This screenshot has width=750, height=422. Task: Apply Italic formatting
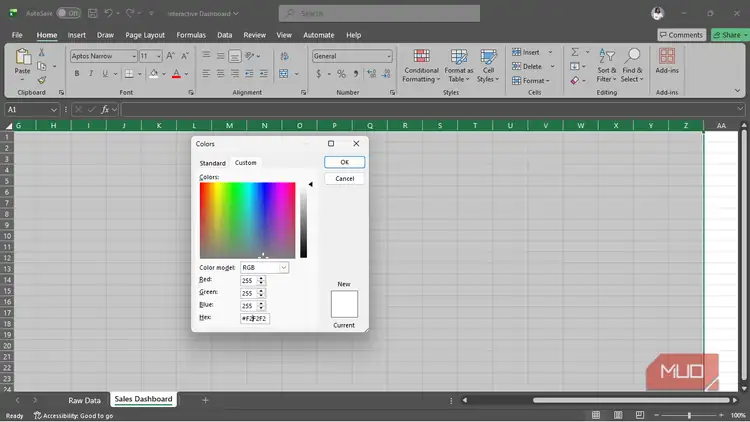pos(91,74)
